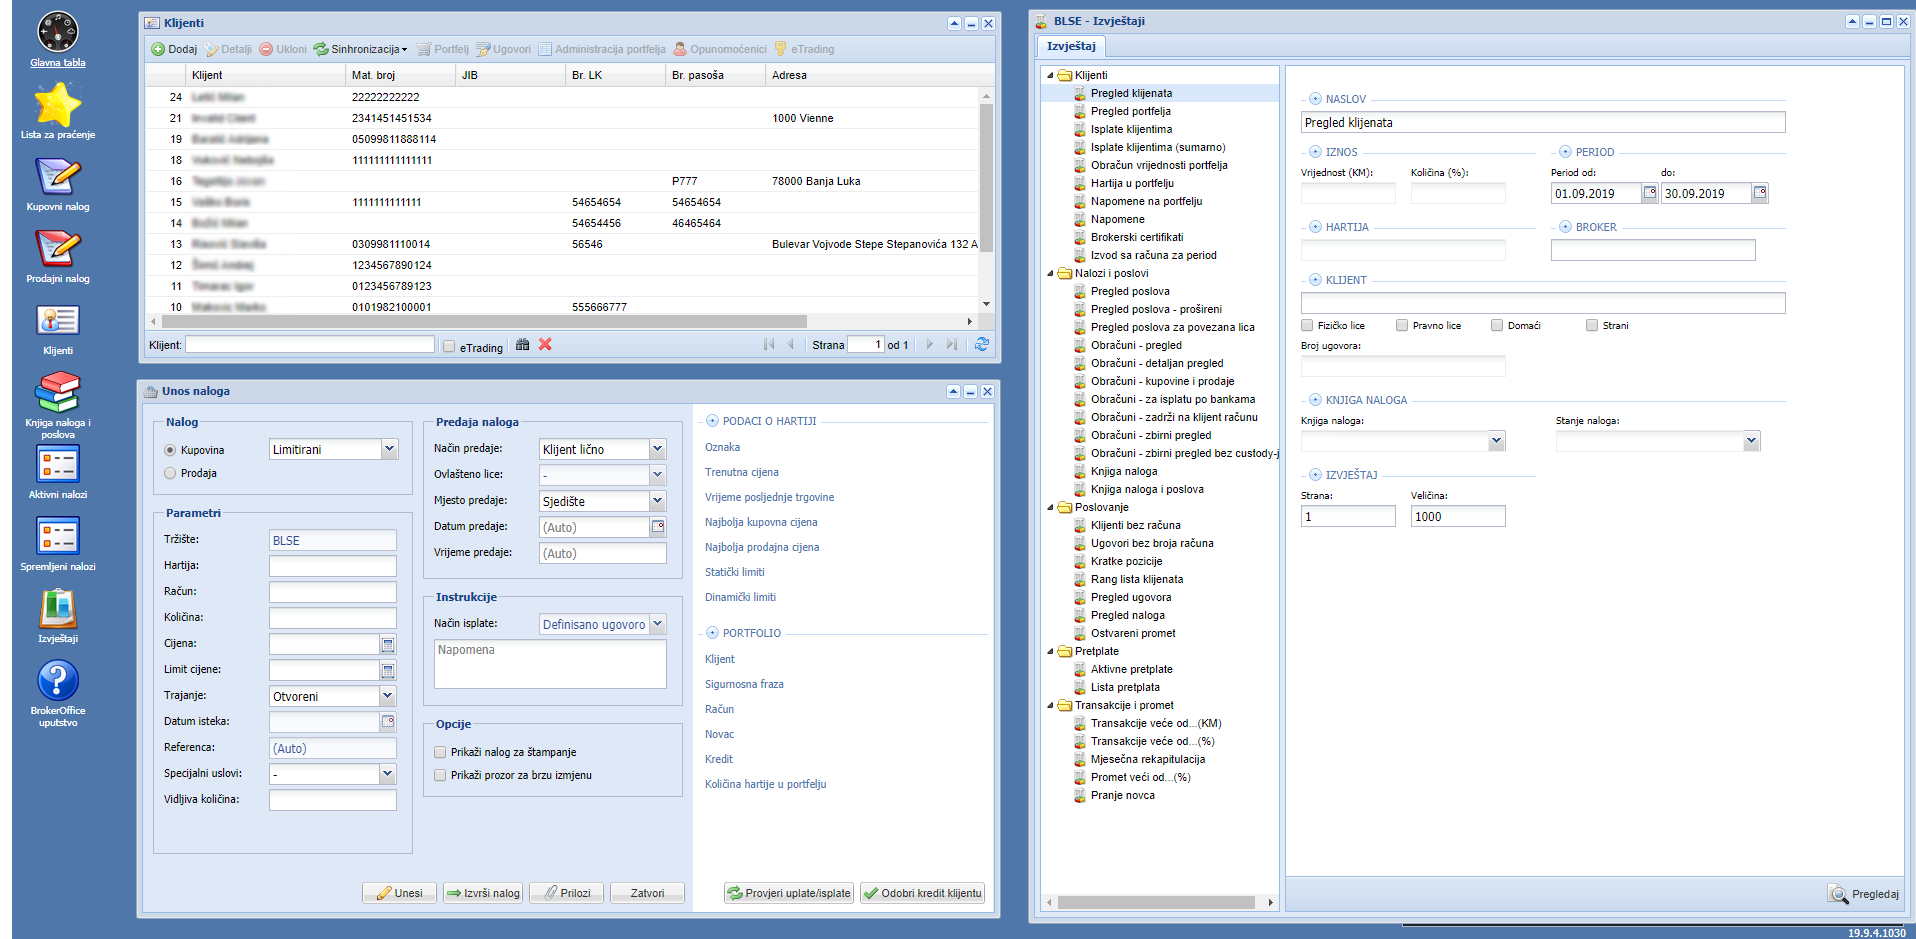Select Pranje novca report

point(1122,795)
